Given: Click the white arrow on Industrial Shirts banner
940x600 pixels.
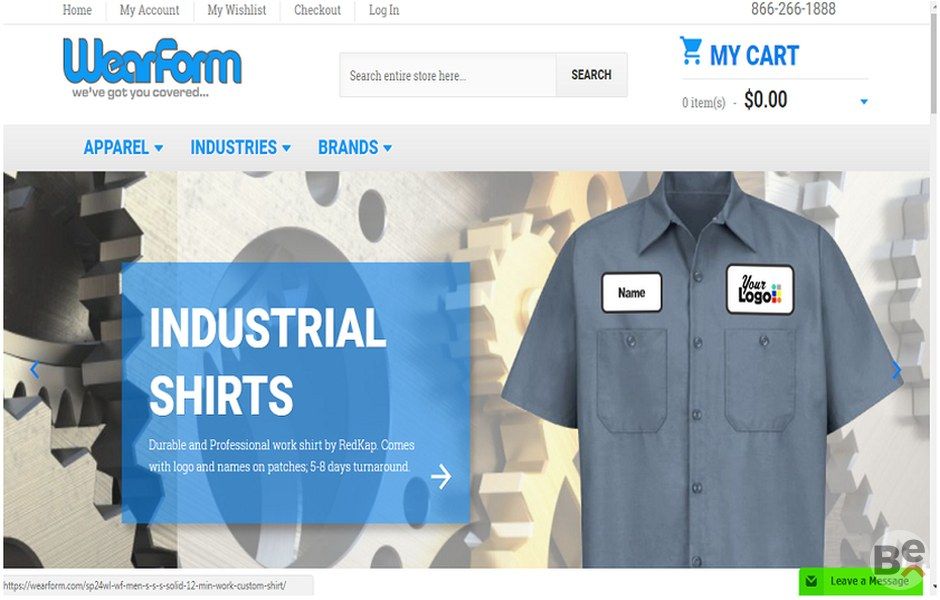Looking at the screenshot, I should [x=441, y=477].
